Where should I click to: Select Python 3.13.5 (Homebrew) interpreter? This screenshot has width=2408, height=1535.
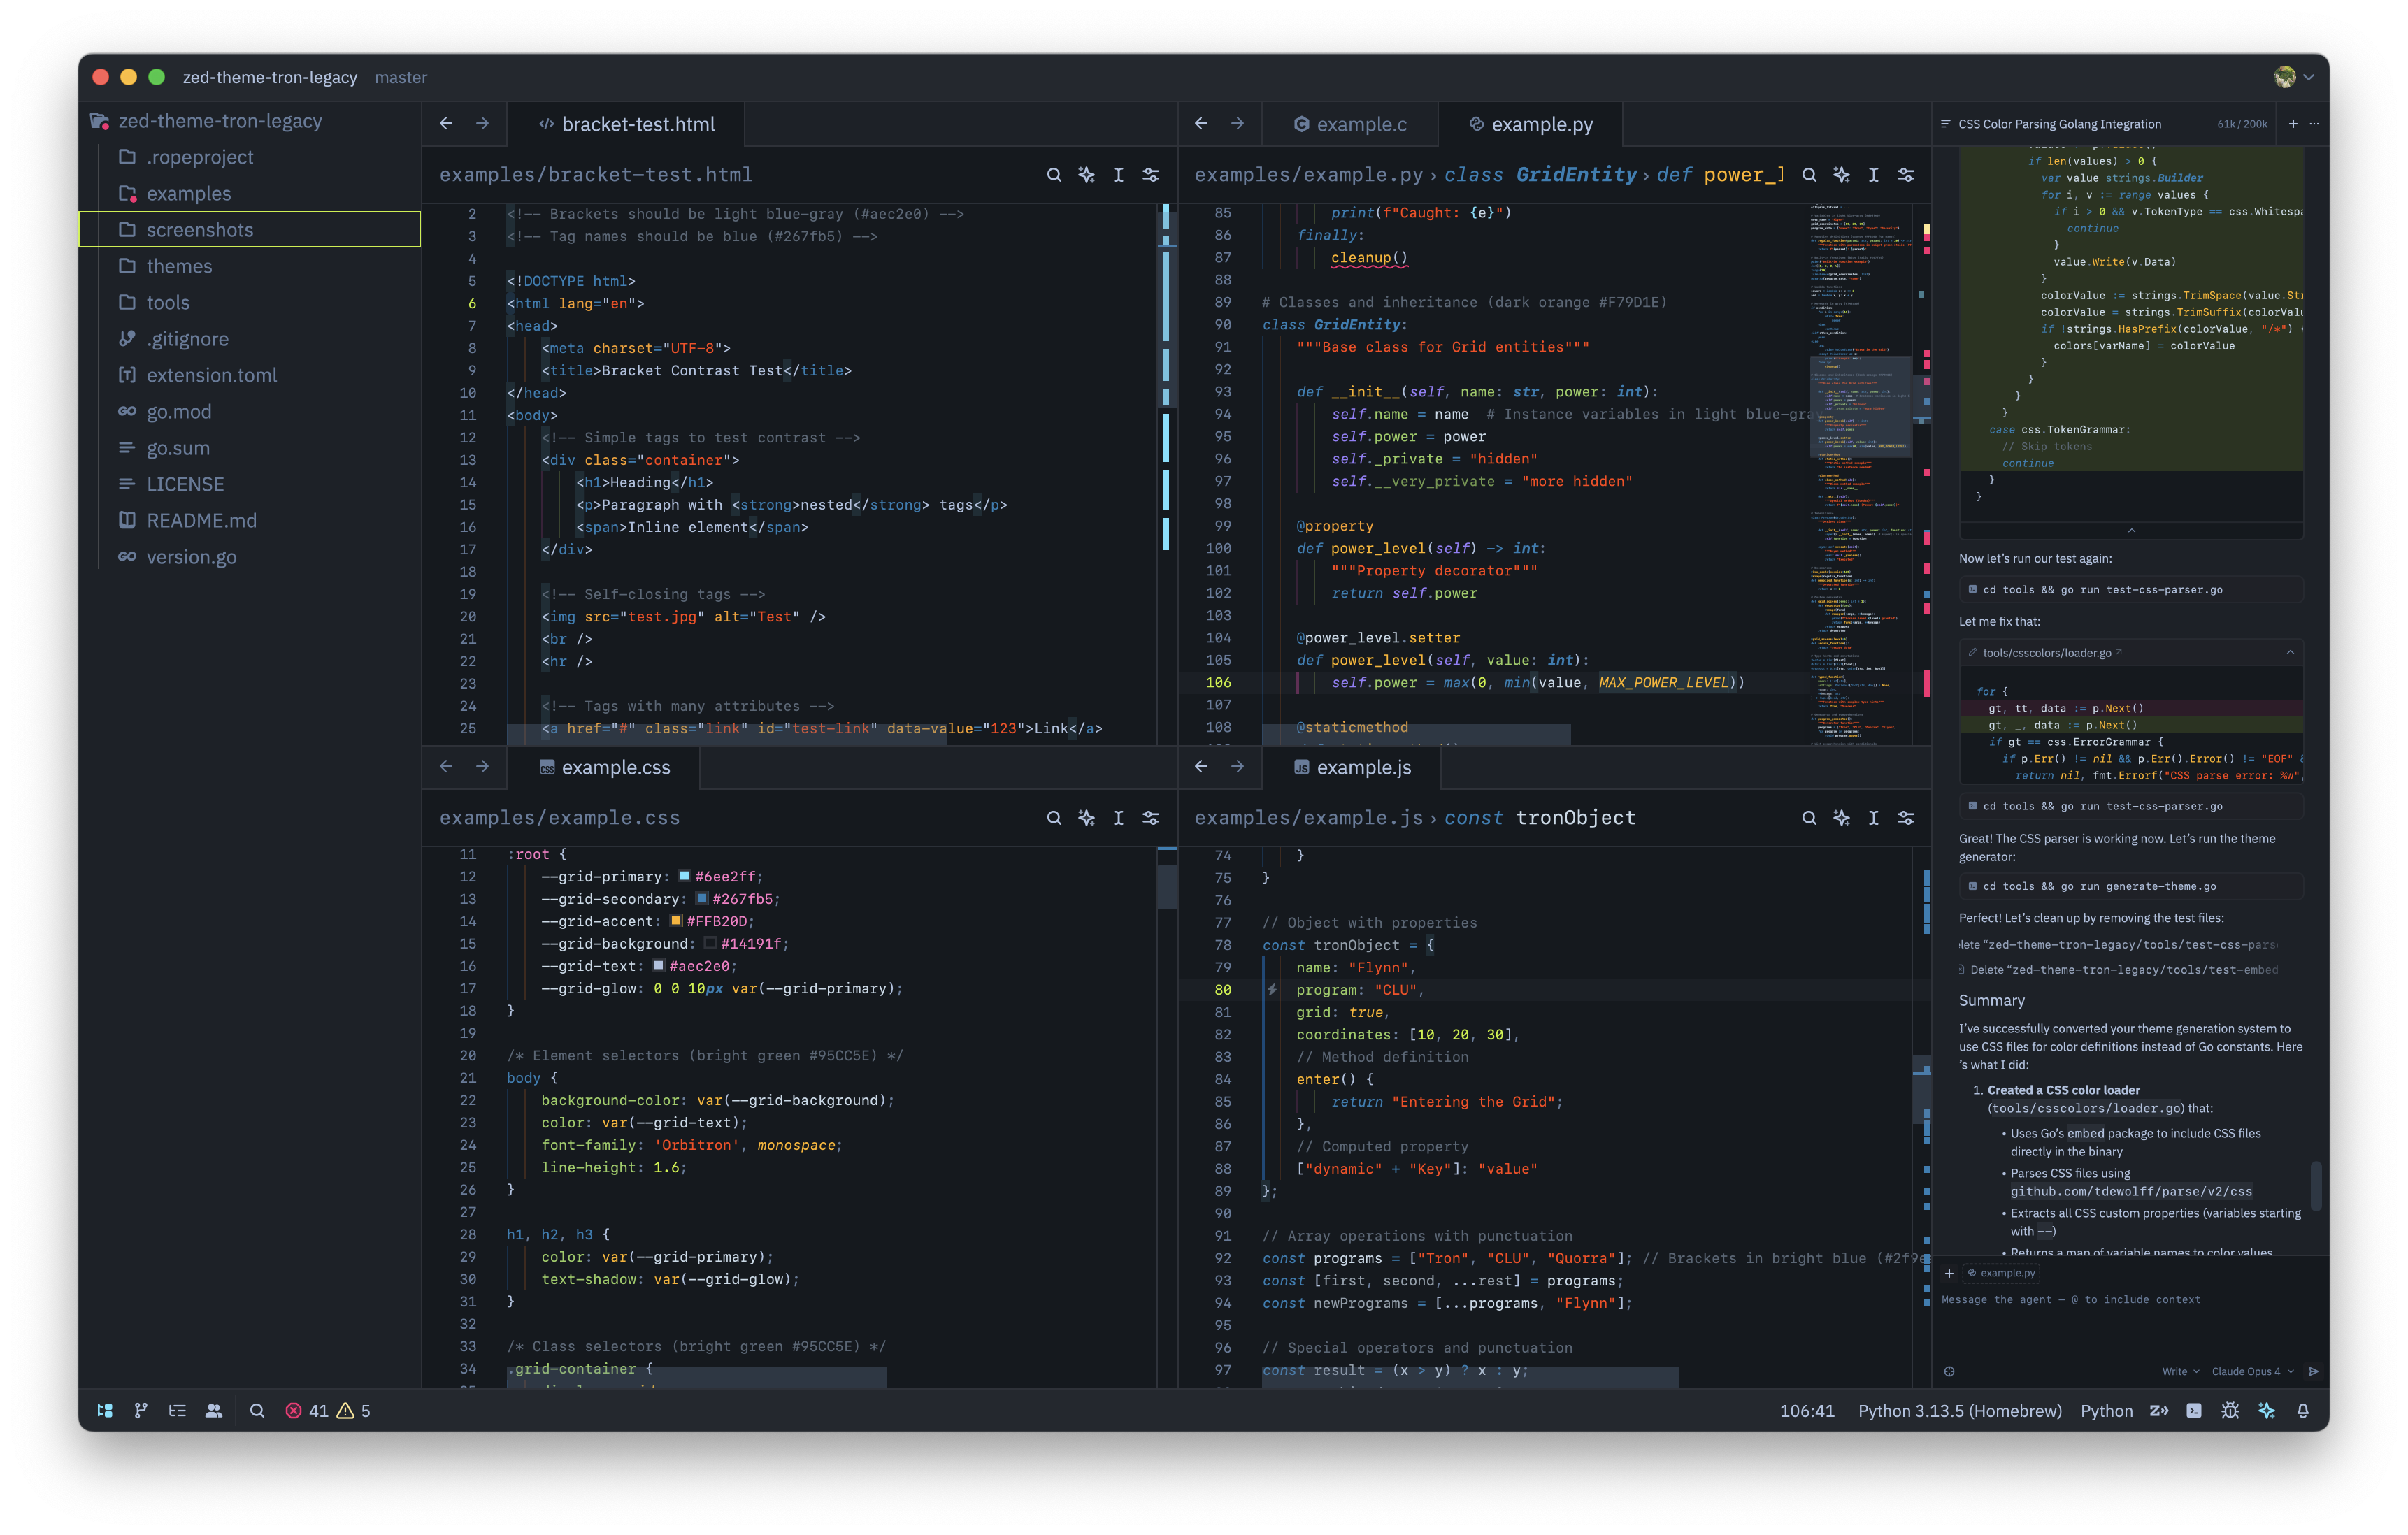[1959, 1410]
